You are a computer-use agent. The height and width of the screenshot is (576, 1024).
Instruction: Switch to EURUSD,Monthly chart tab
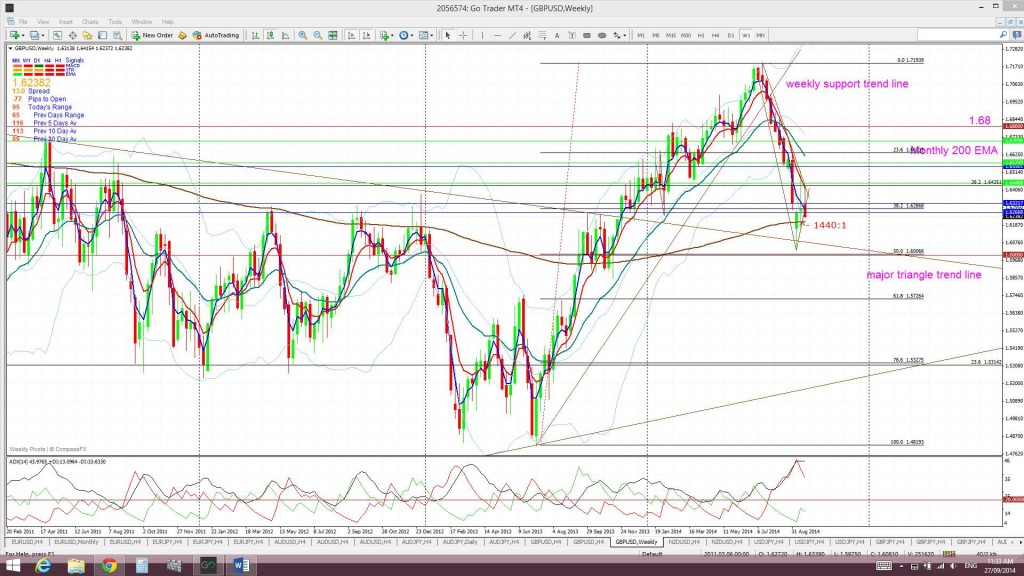click(76, 542)
